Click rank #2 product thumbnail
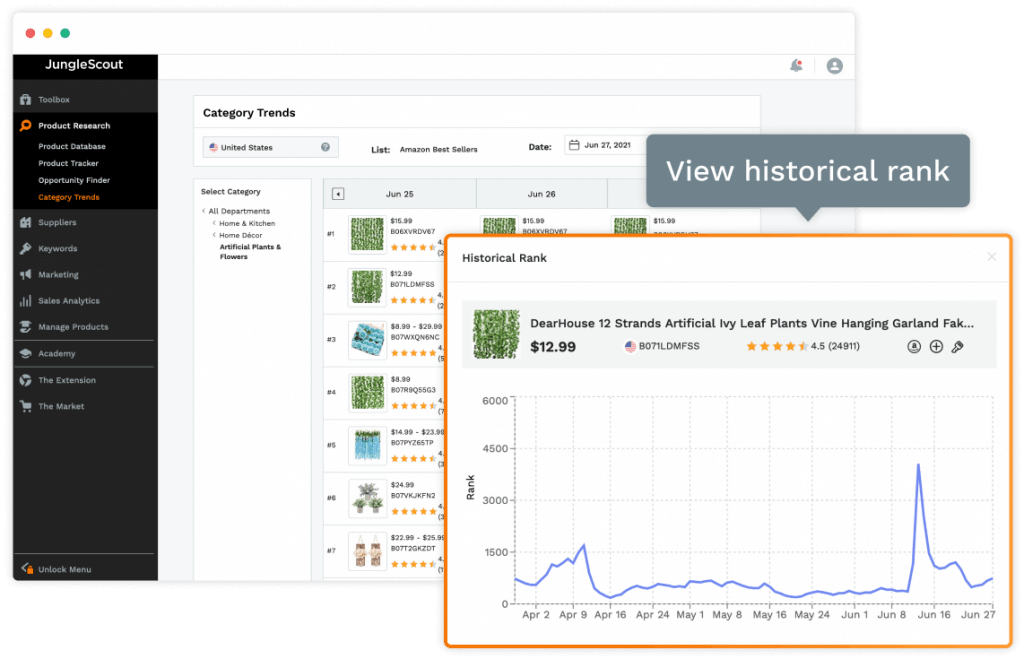Screen dimensions: 1024x659 pos(367,287)
